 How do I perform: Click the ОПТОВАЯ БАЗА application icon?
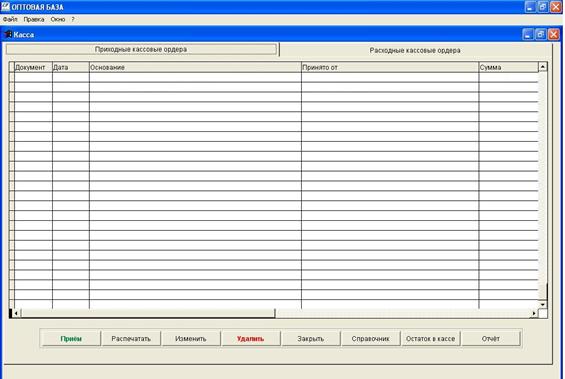click(x=5, y=6)
